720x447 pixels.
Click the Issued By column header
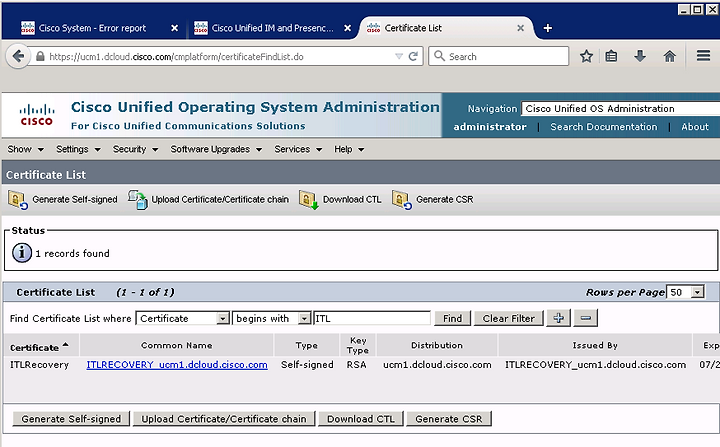pyautogui.click(x=595, y=345)
